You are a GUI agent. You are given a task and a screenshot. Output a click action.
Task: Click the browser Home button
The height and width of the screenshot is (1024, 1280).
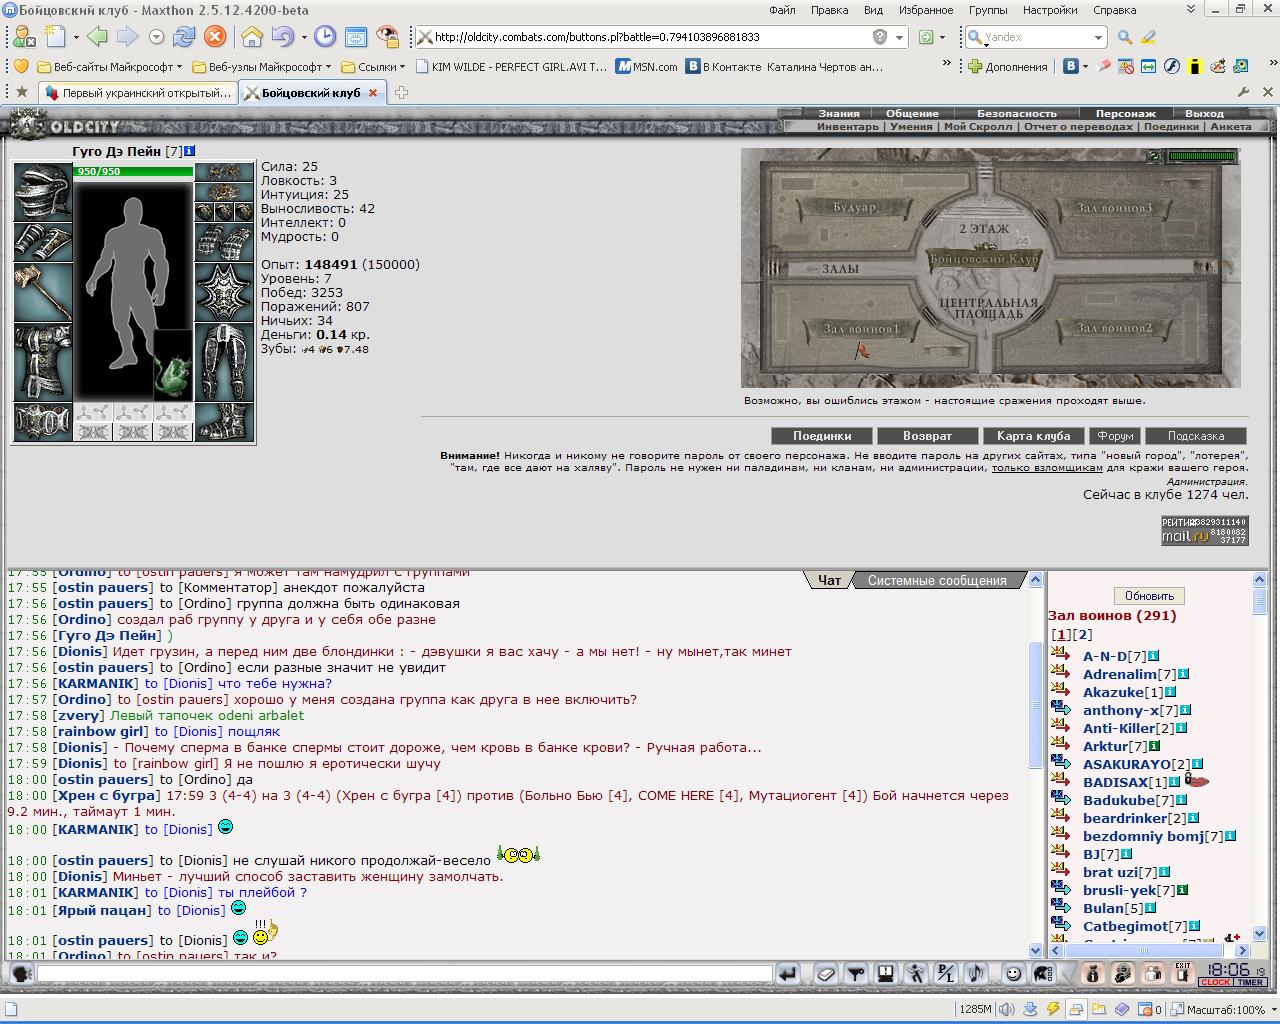[x=252, y=37]
